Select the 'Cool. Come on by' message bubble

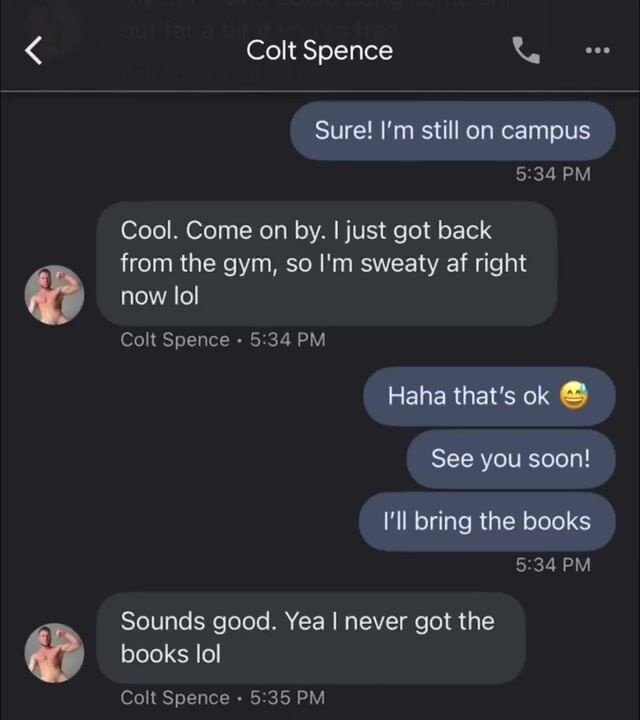327,264
